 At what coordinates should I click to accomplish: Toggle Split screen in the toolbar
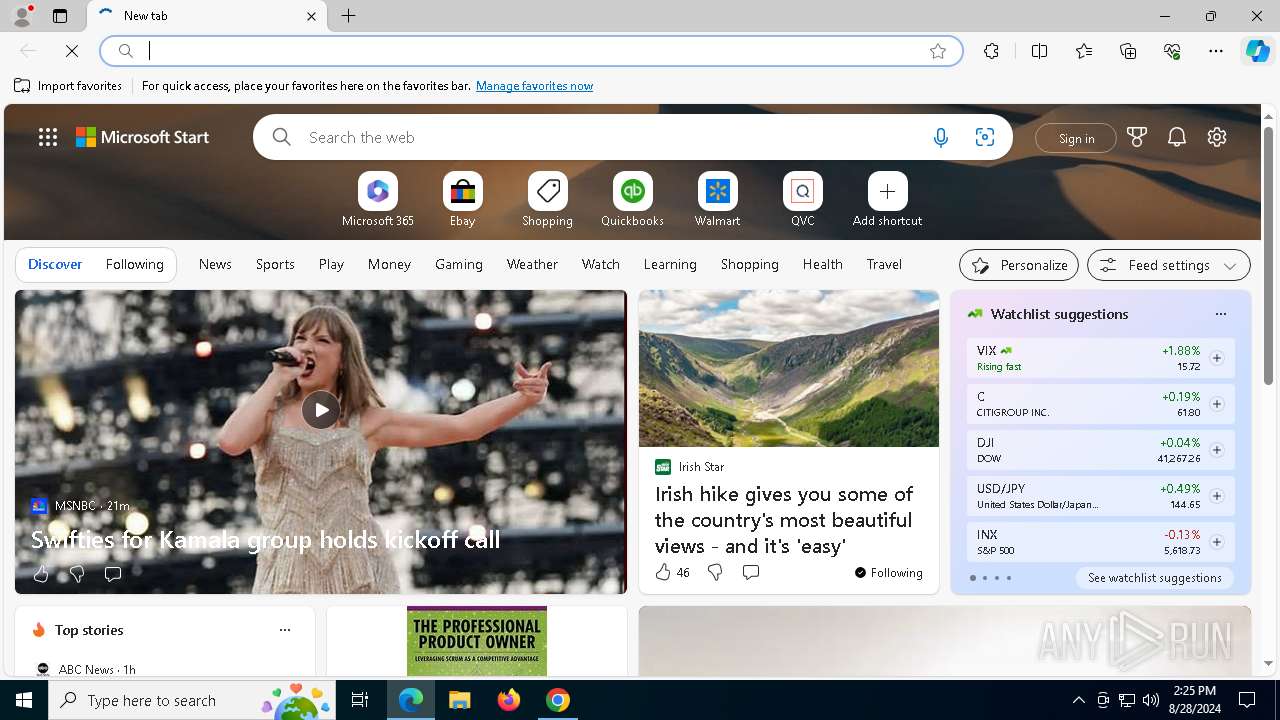(x=1039, y=51)
